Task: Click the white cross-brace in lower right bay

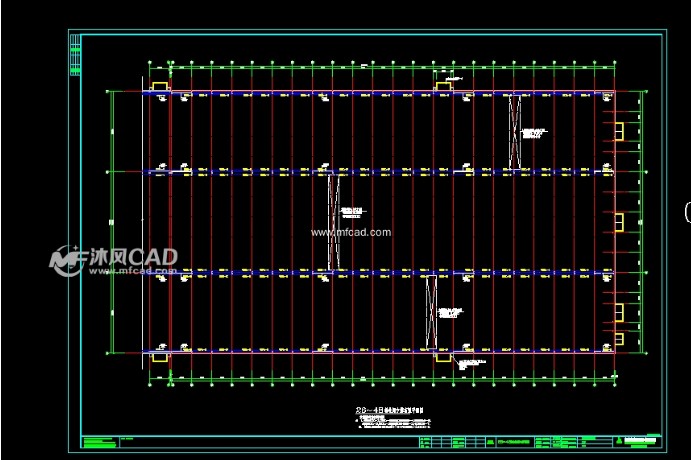Action: coord(432,312)
